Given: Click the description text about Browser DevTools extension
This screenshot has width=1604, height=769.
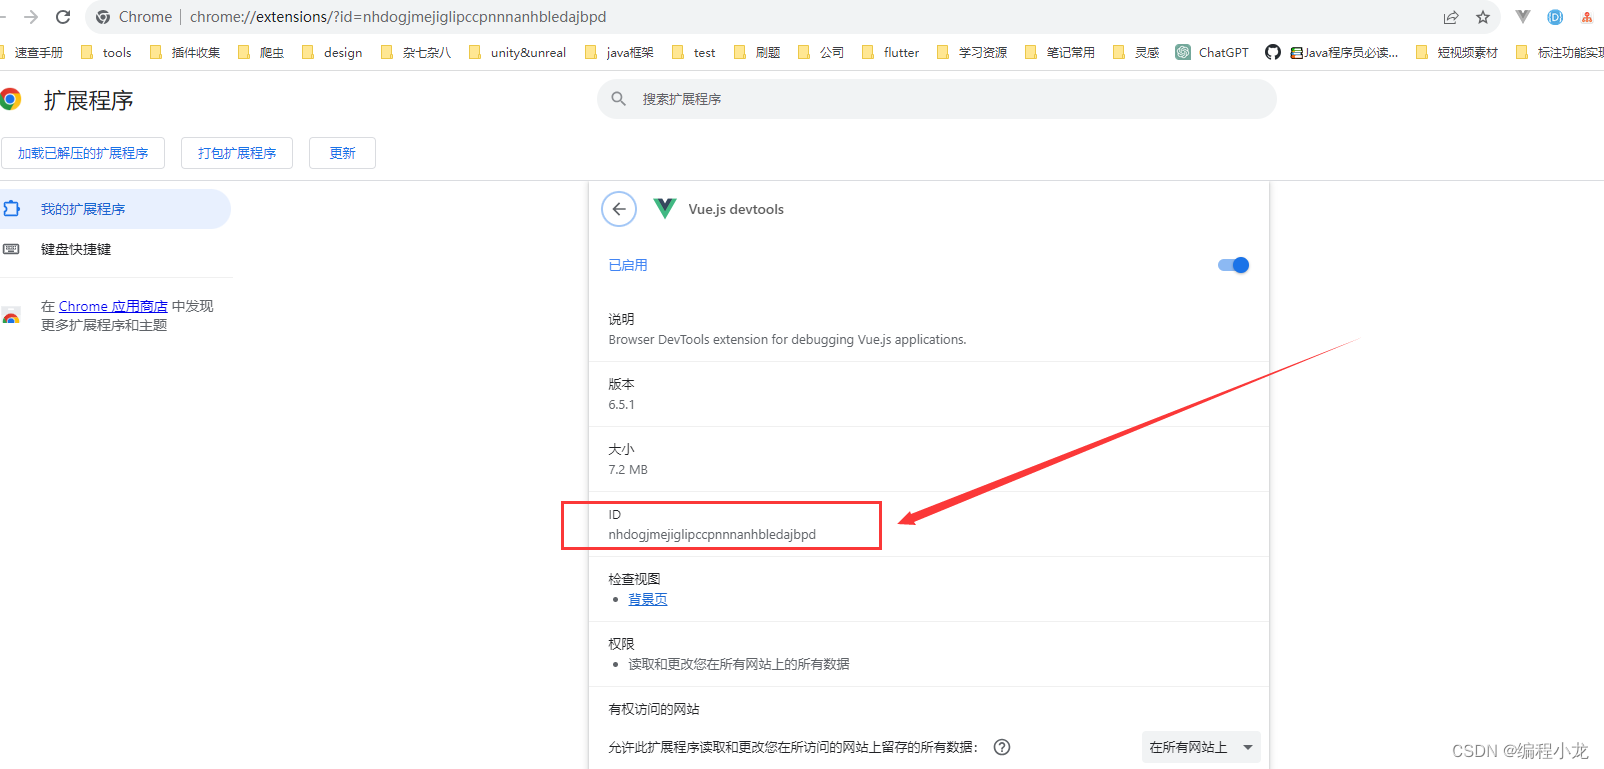Looking at the screenshot, I should pyautogui.click(x=787, y=340).
